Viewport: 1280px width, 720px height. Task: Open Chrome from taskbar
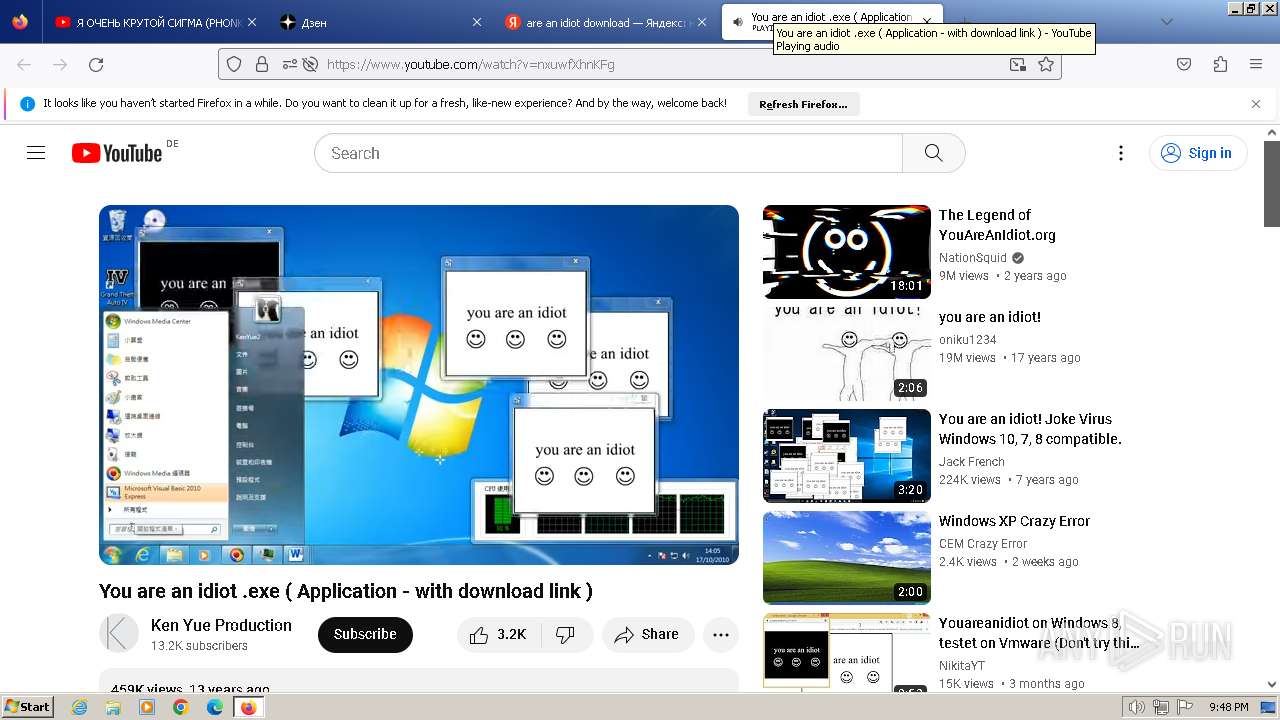[x=180, y=707]
